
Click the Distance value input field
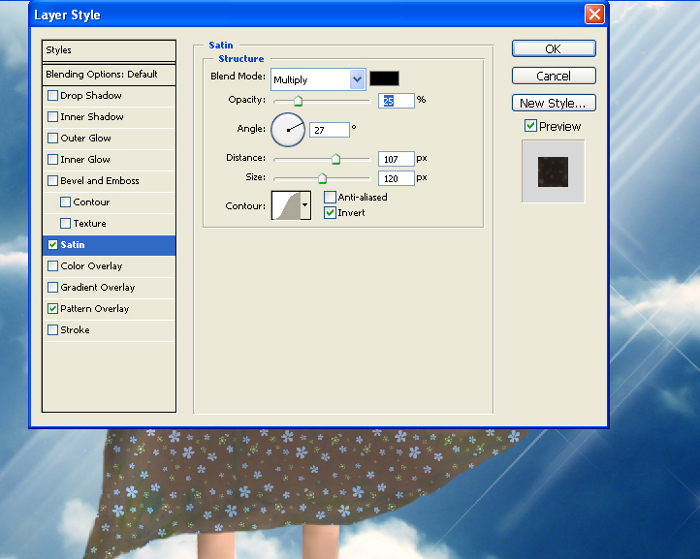pos(396,159)
